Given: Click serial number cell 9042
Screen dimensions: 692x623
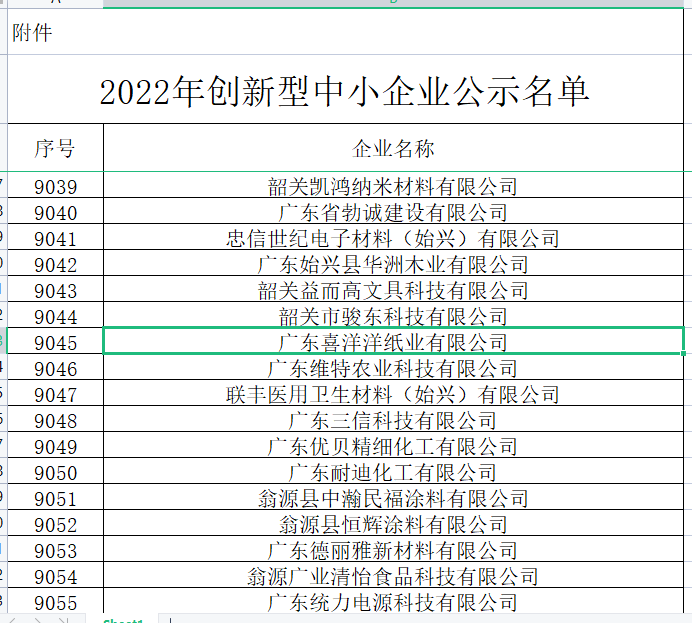Looking at the screenshot, I should [x=55, y=264].
